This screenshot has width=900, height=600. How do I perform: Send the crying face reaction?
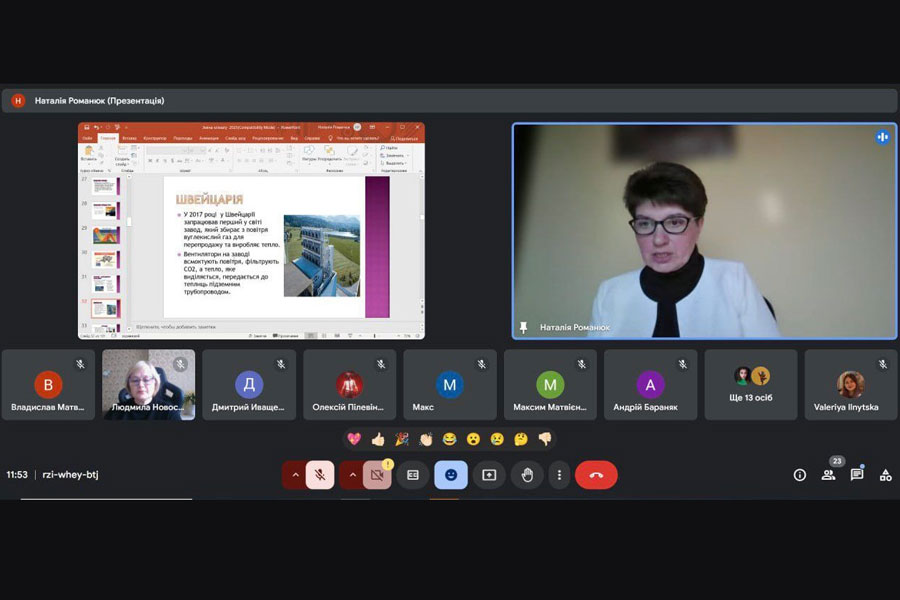pyautogui.click(x=497, y=439)
